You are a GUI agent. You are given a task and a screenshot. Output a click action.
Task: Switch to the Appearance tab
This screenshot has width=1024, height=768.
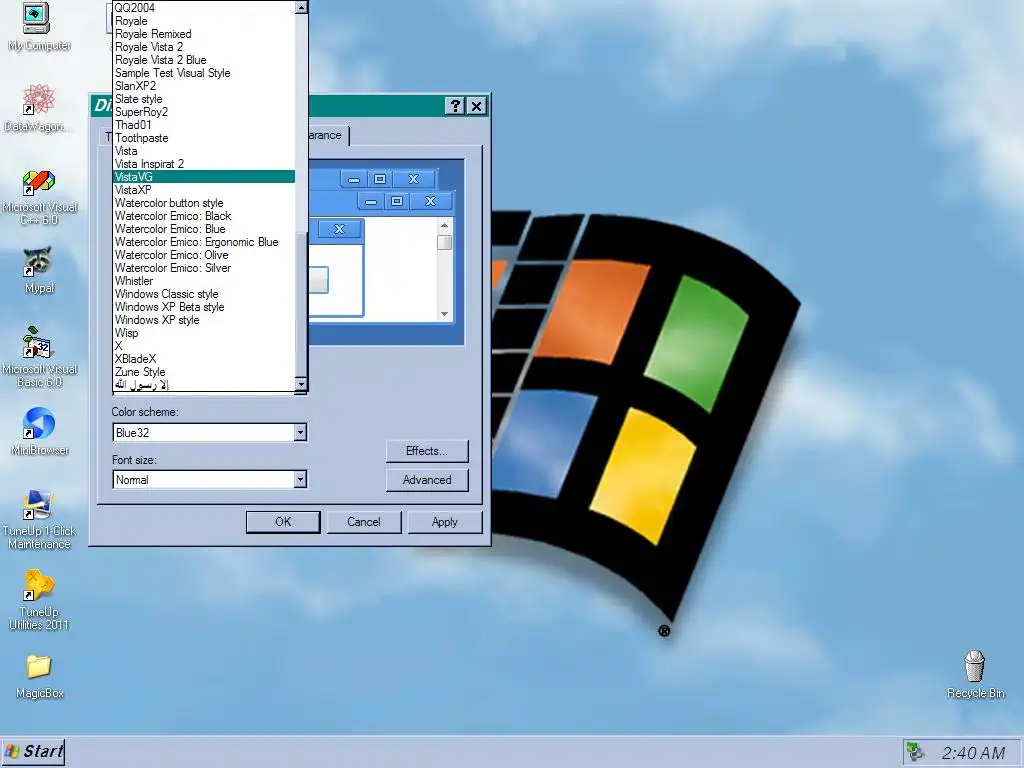(328, 135)
